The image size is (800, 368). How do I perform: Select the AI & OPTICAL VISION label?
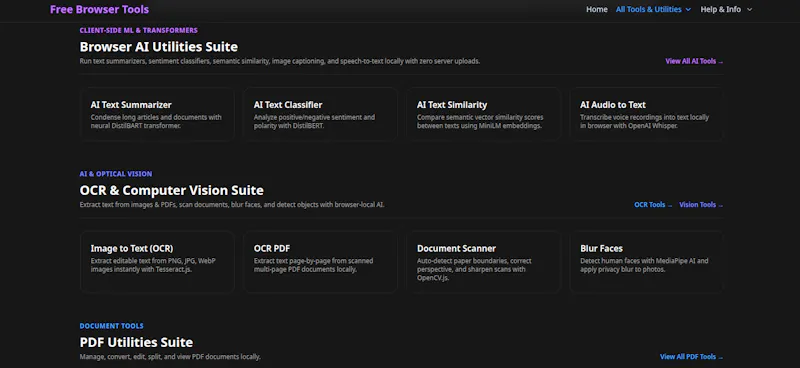click(x=116, y=174)
